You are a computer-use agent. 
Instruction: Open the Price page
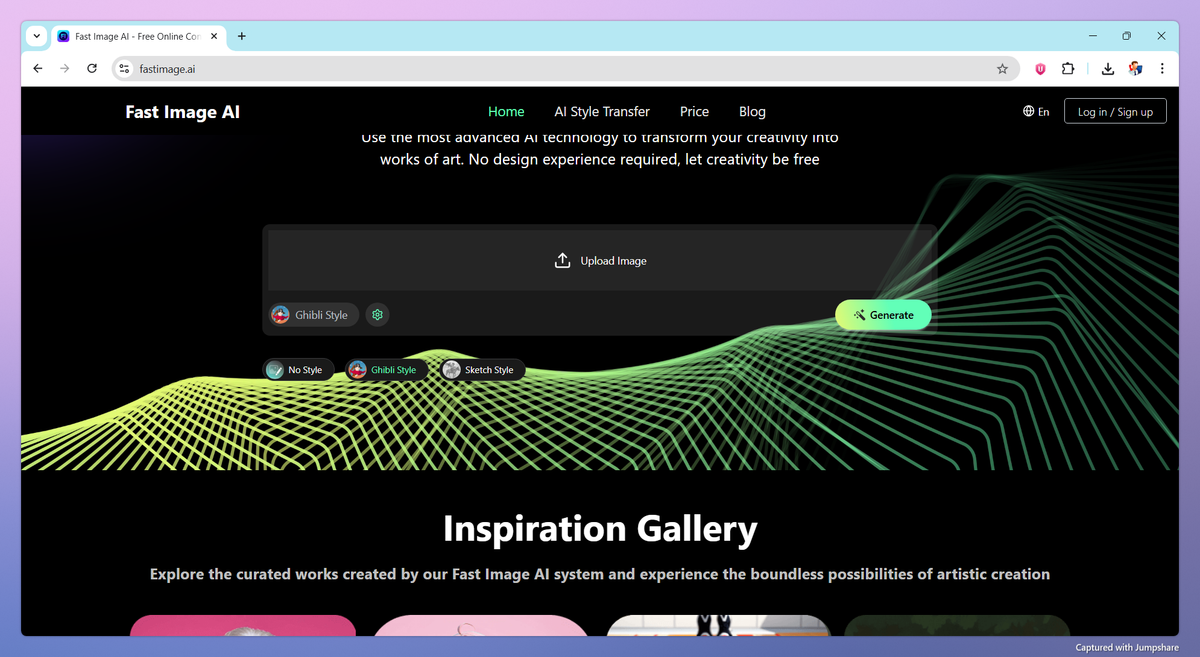pyautogui.click(x=694, y=112)
